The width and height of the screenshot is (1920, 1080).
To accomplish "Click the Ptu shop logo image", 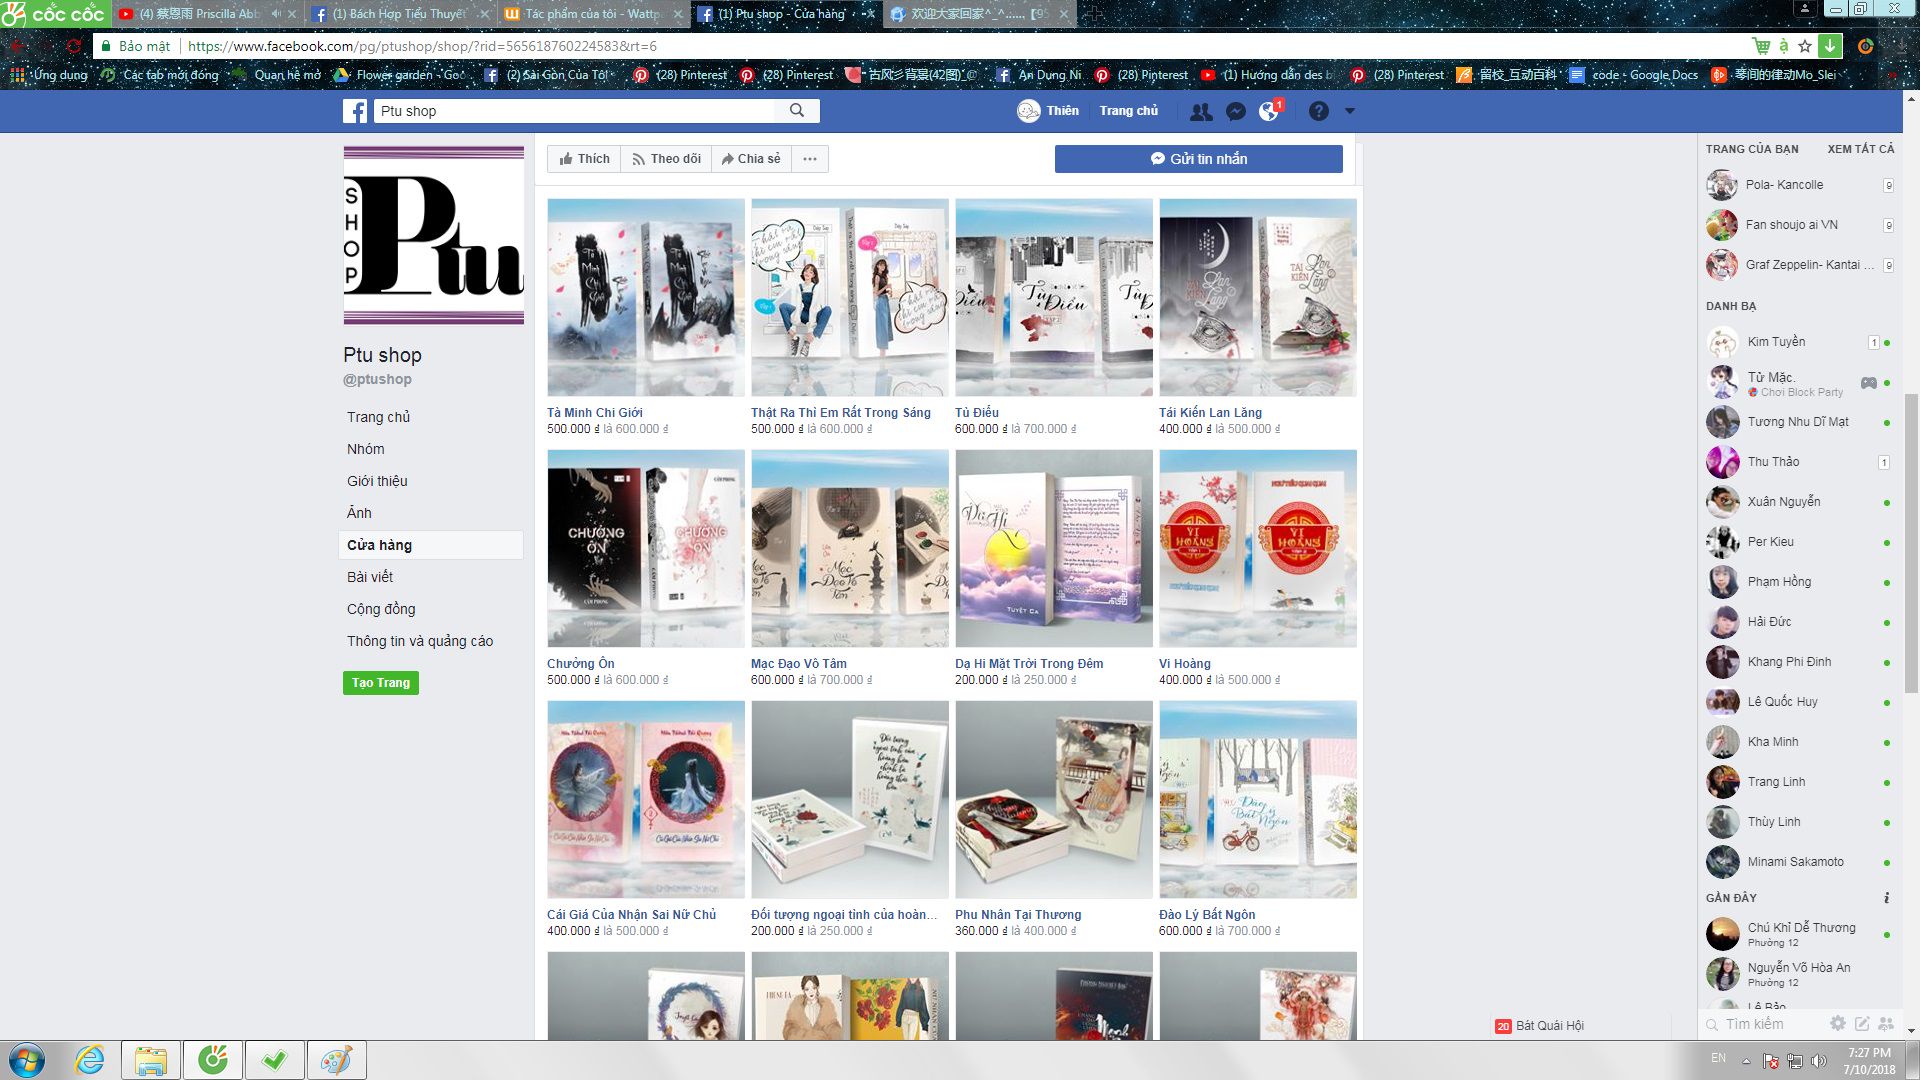I will click(x=433, y=235).
